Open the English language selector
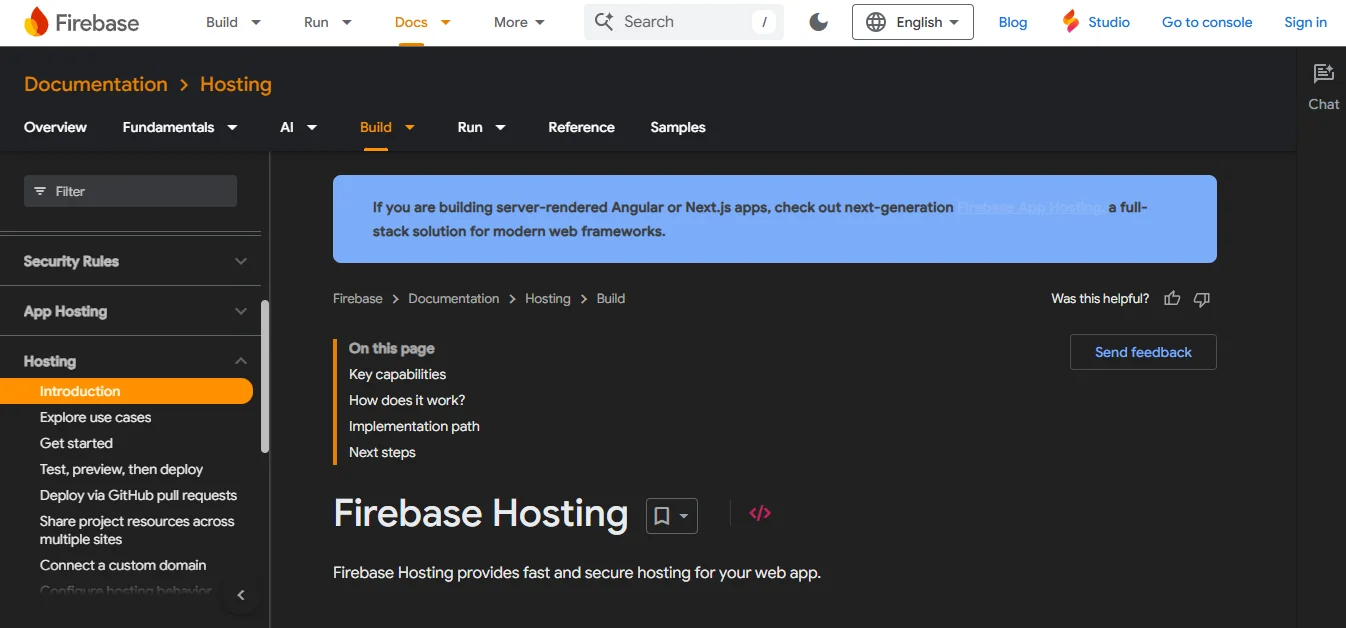The height and width of the screenshot is (628, 1346). (x=911, y=21)
